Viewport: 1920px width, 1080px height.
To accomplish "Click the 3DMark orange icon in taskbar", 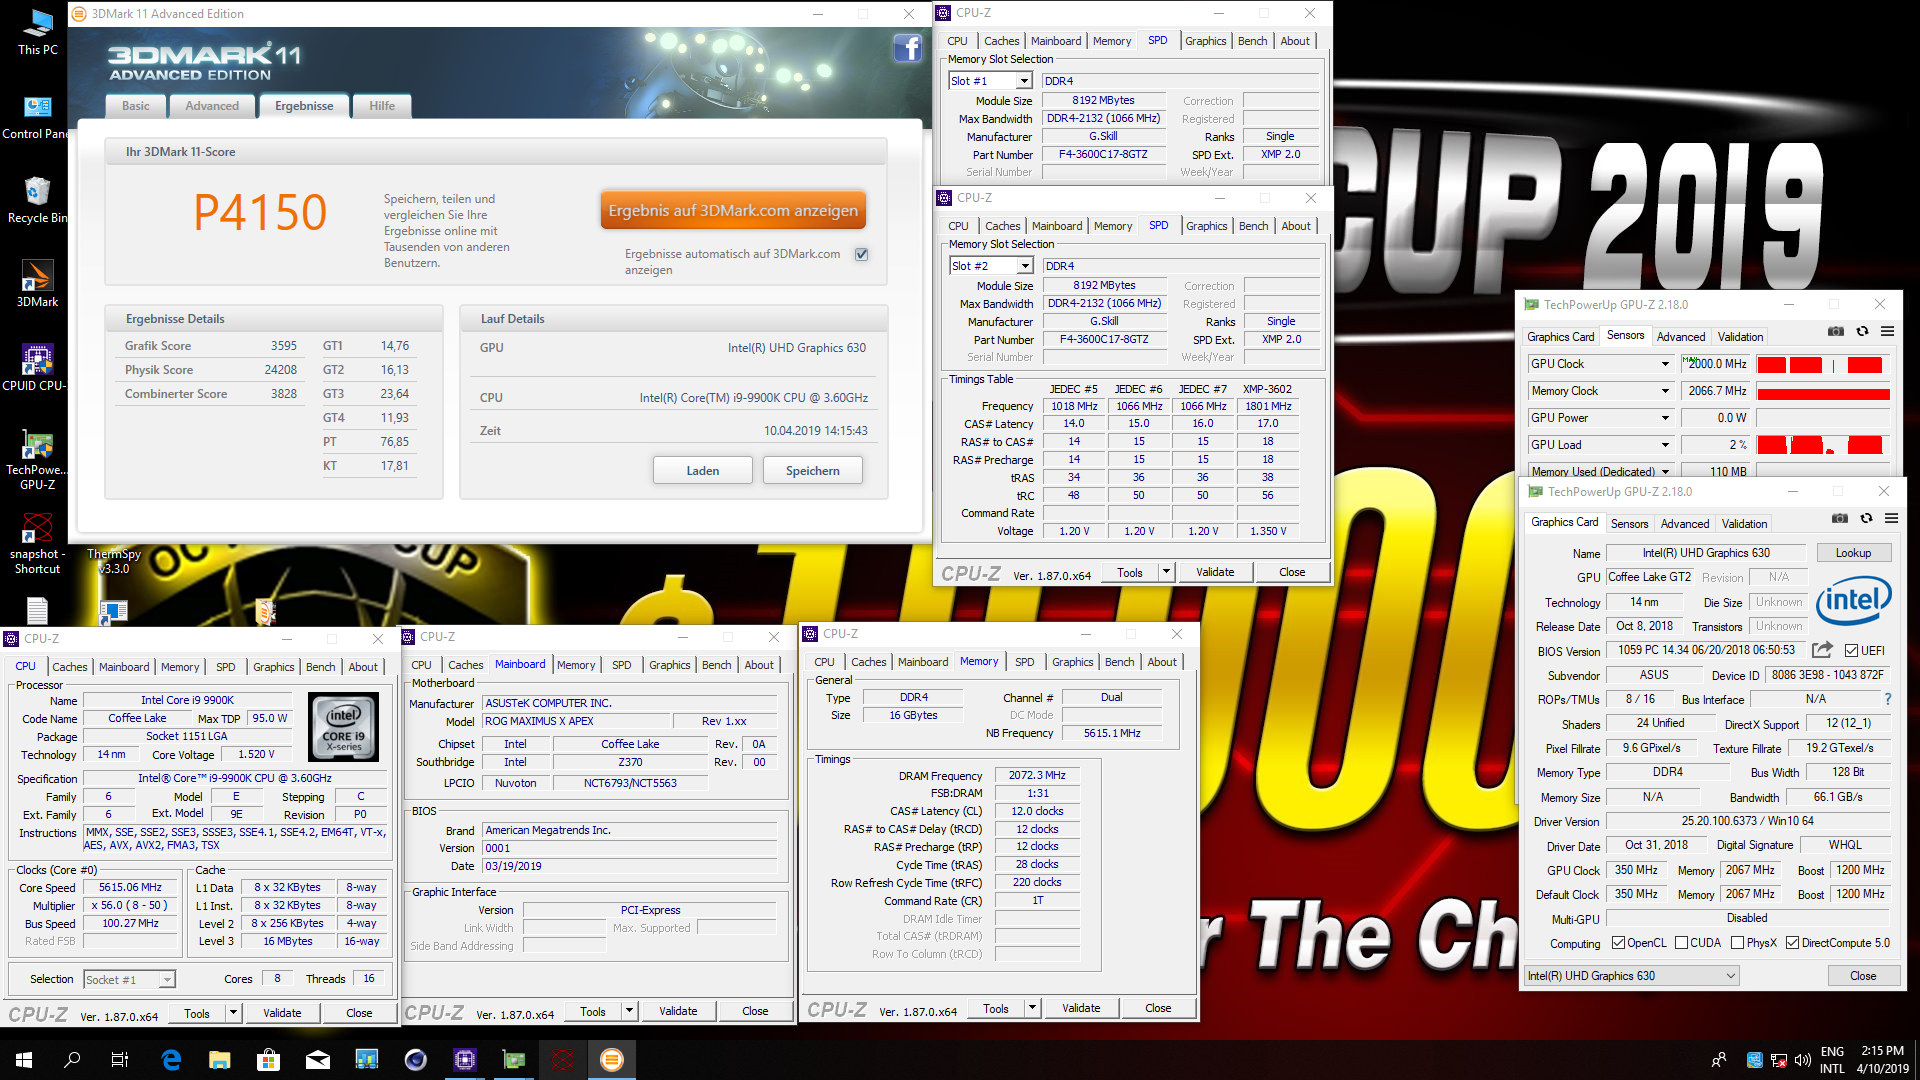I will [x=612, y=1059].
